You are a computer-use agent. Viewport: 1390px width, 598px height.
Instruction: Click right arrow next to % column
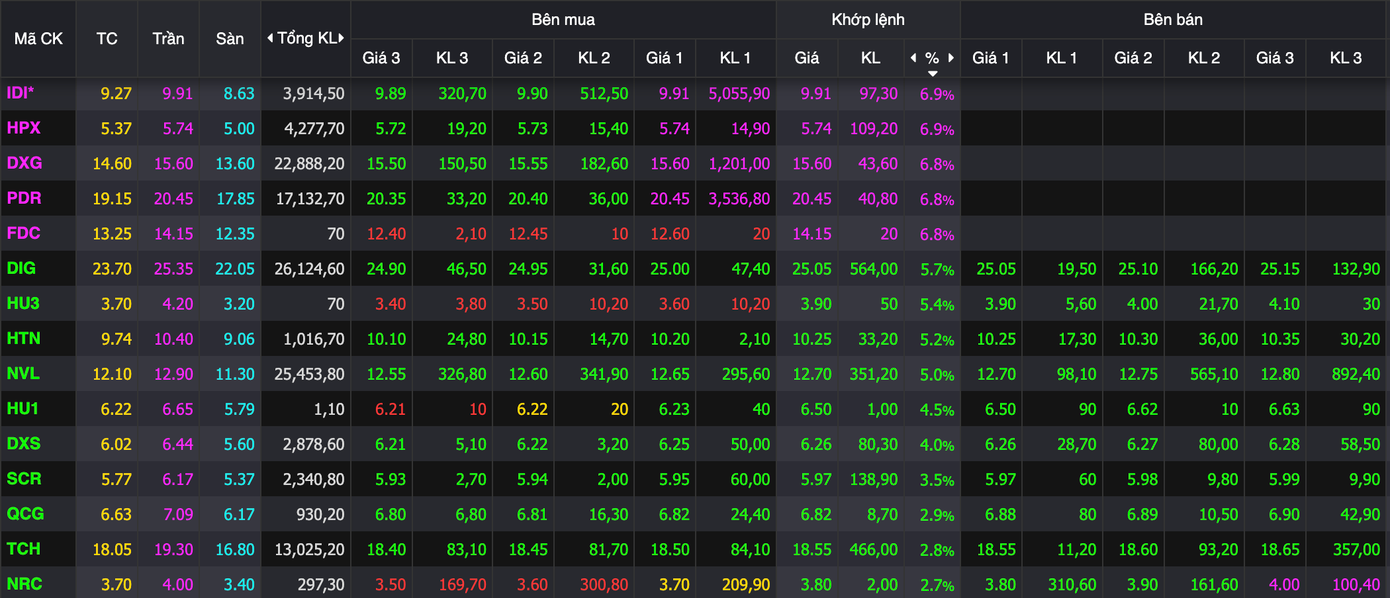(951, 58)
